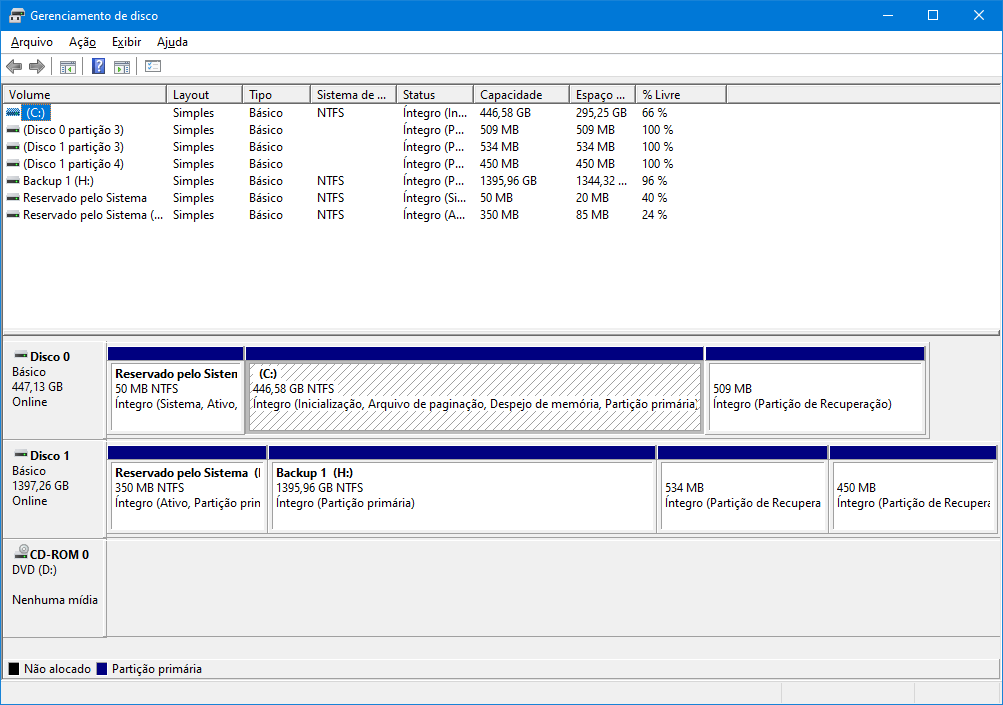Click the blue Partição primária legend swatch
The width and height of the screenshot is (1003, 705).
coord(102,669)
